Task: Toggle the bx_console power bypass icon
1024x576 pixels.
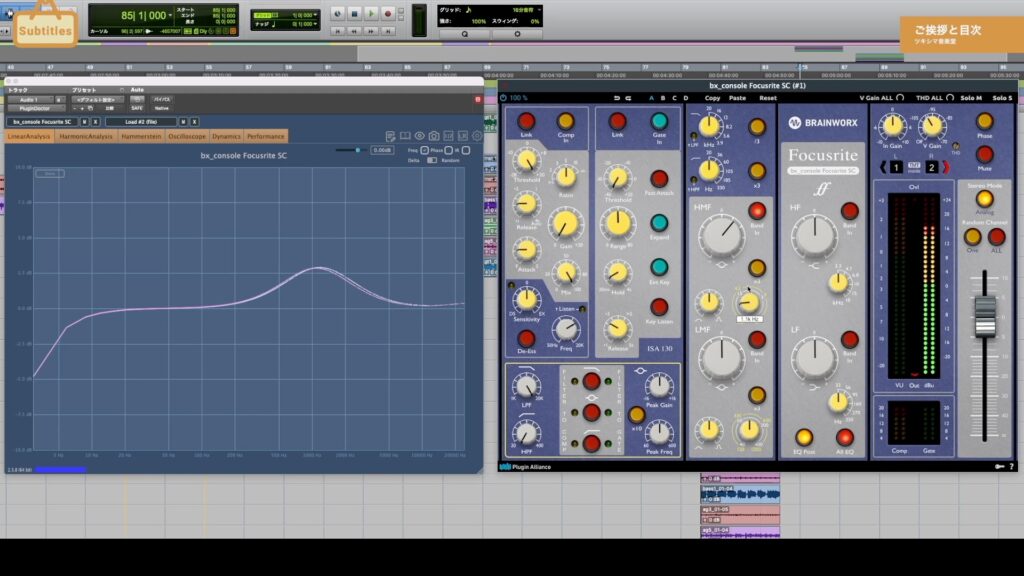Action: point(504,98)
